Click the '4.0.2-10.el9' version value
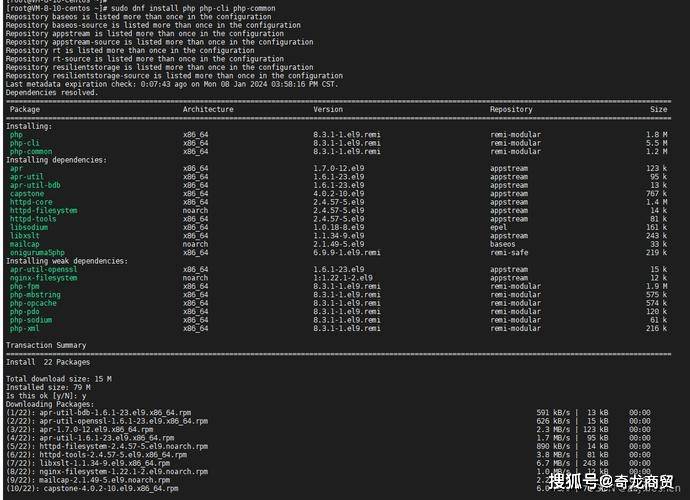Viewport: 690px width, 500px height. (x=338, y=194)
